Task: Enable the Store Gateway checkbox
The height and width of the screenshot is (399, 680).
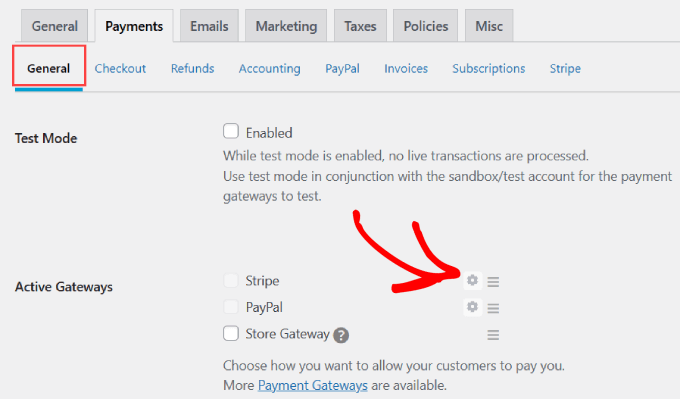Action: (231, 334)
